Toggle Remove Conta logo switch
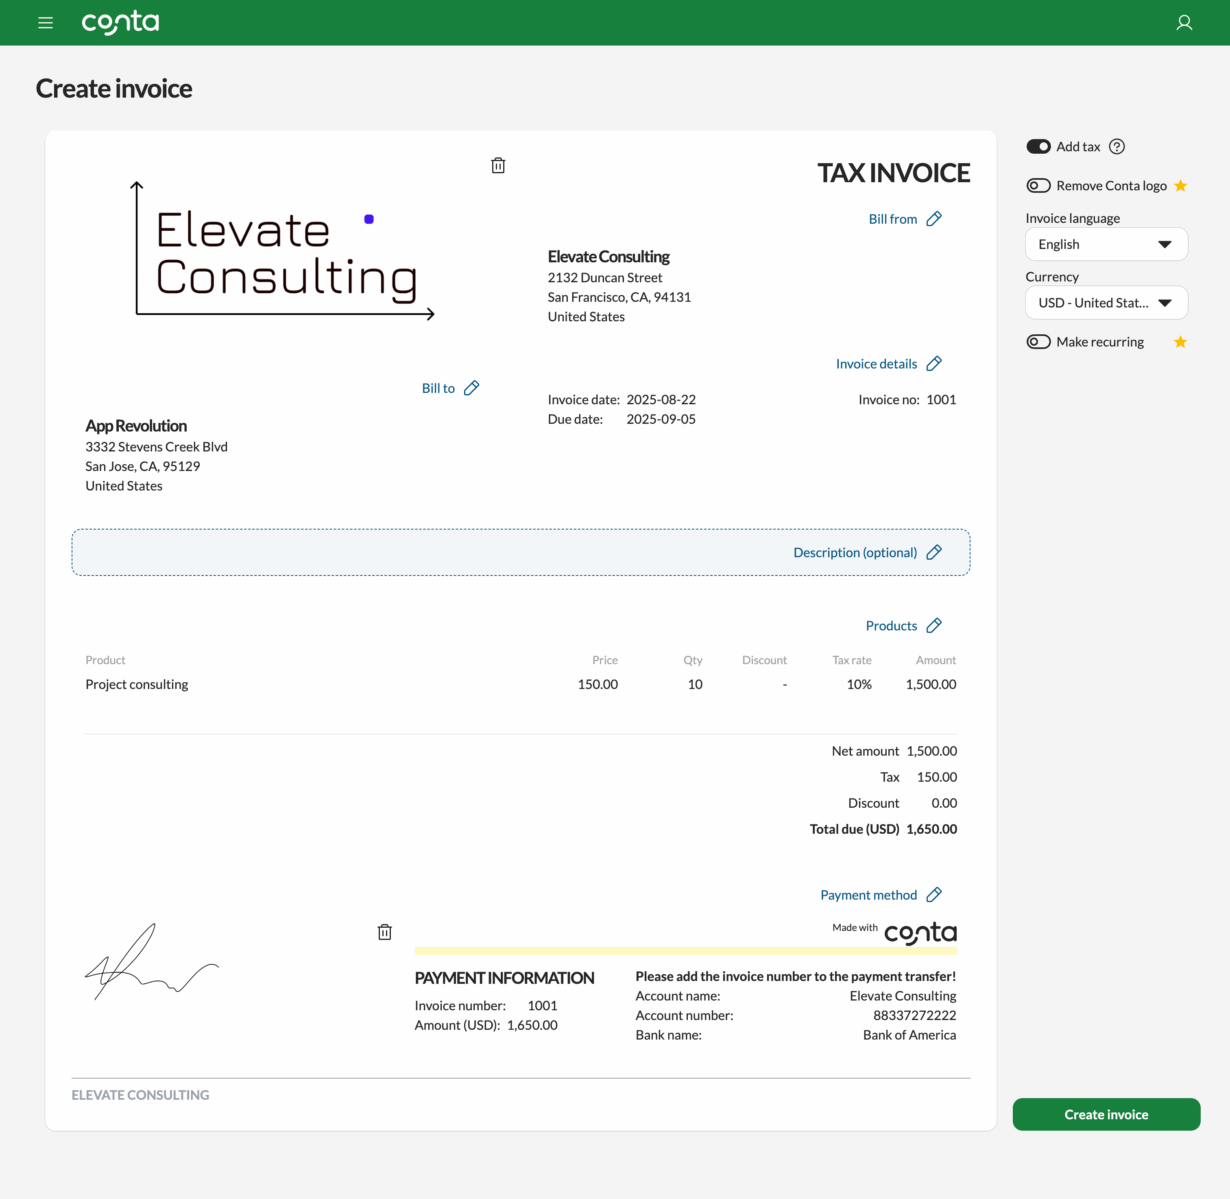The image size is (1230, 1199). pos(1038,186)
